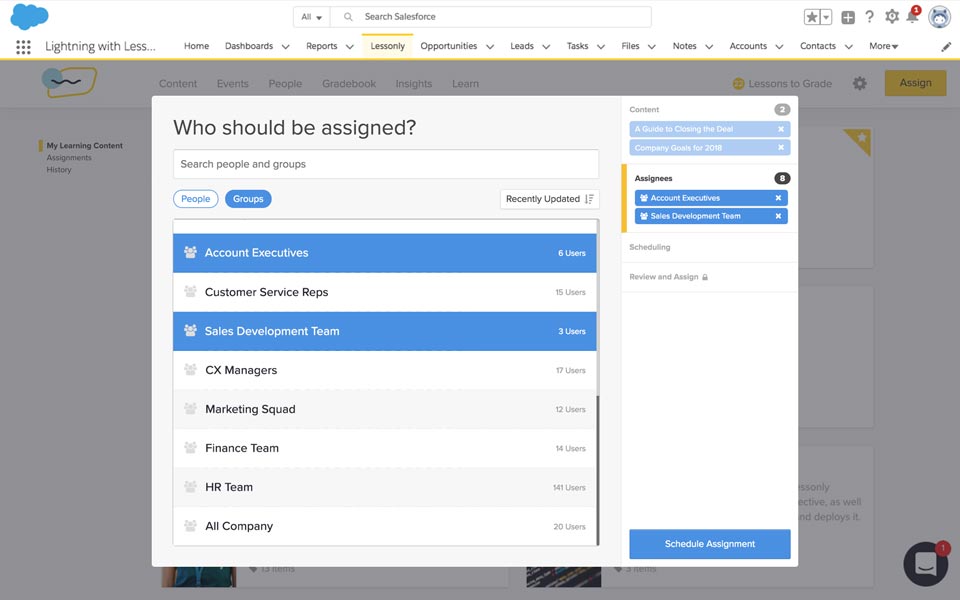Screen dimensions: 960x600
Task: Open the Lessons to Grade link
Action: 790,84
